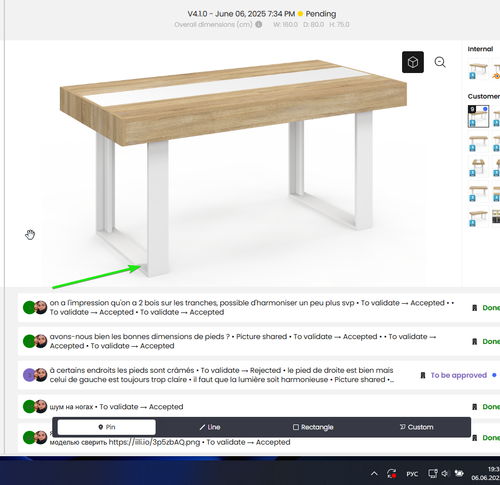Click the 'Internal' section heading

click(480, 49)
